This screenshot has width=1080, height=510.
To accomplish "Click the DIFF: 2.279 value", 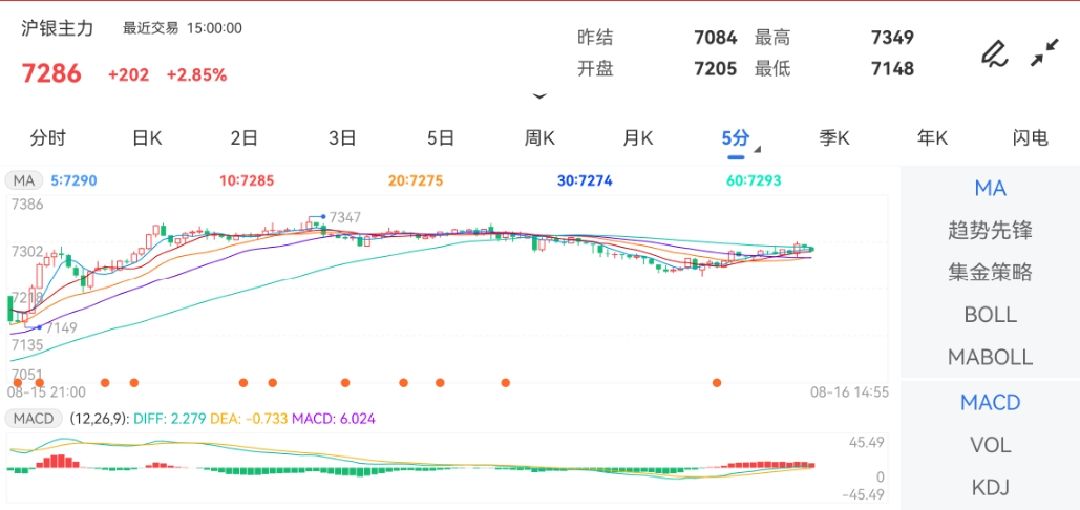I will tap(169, 418).
